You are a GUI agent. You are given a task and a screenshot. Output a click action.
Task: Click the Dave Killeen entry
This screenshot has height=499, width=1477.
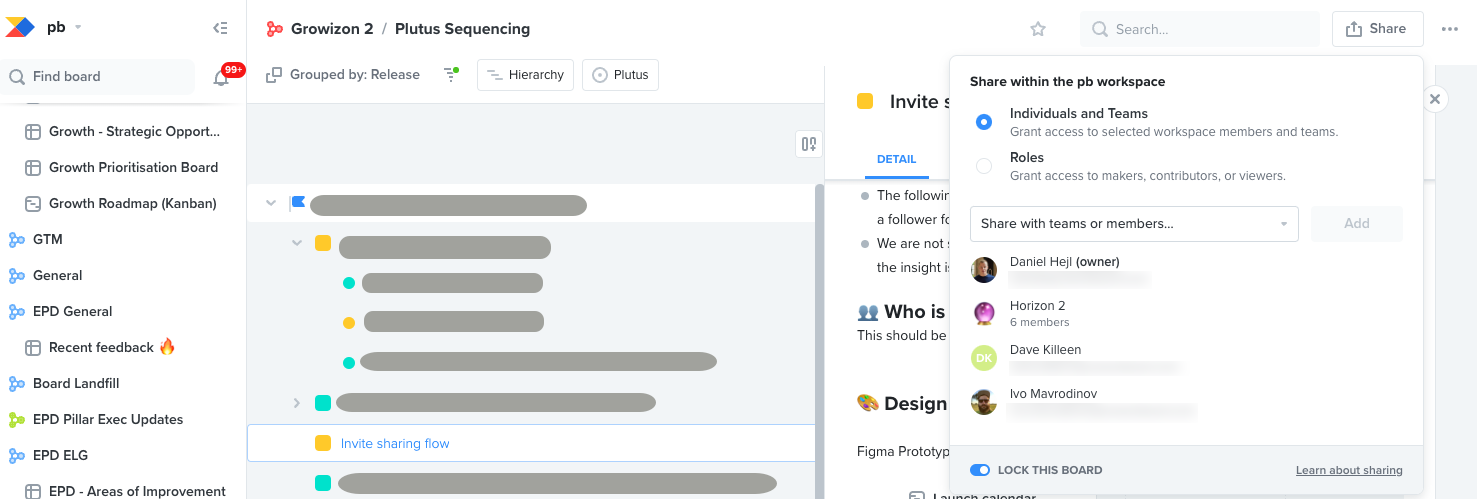1186,357
